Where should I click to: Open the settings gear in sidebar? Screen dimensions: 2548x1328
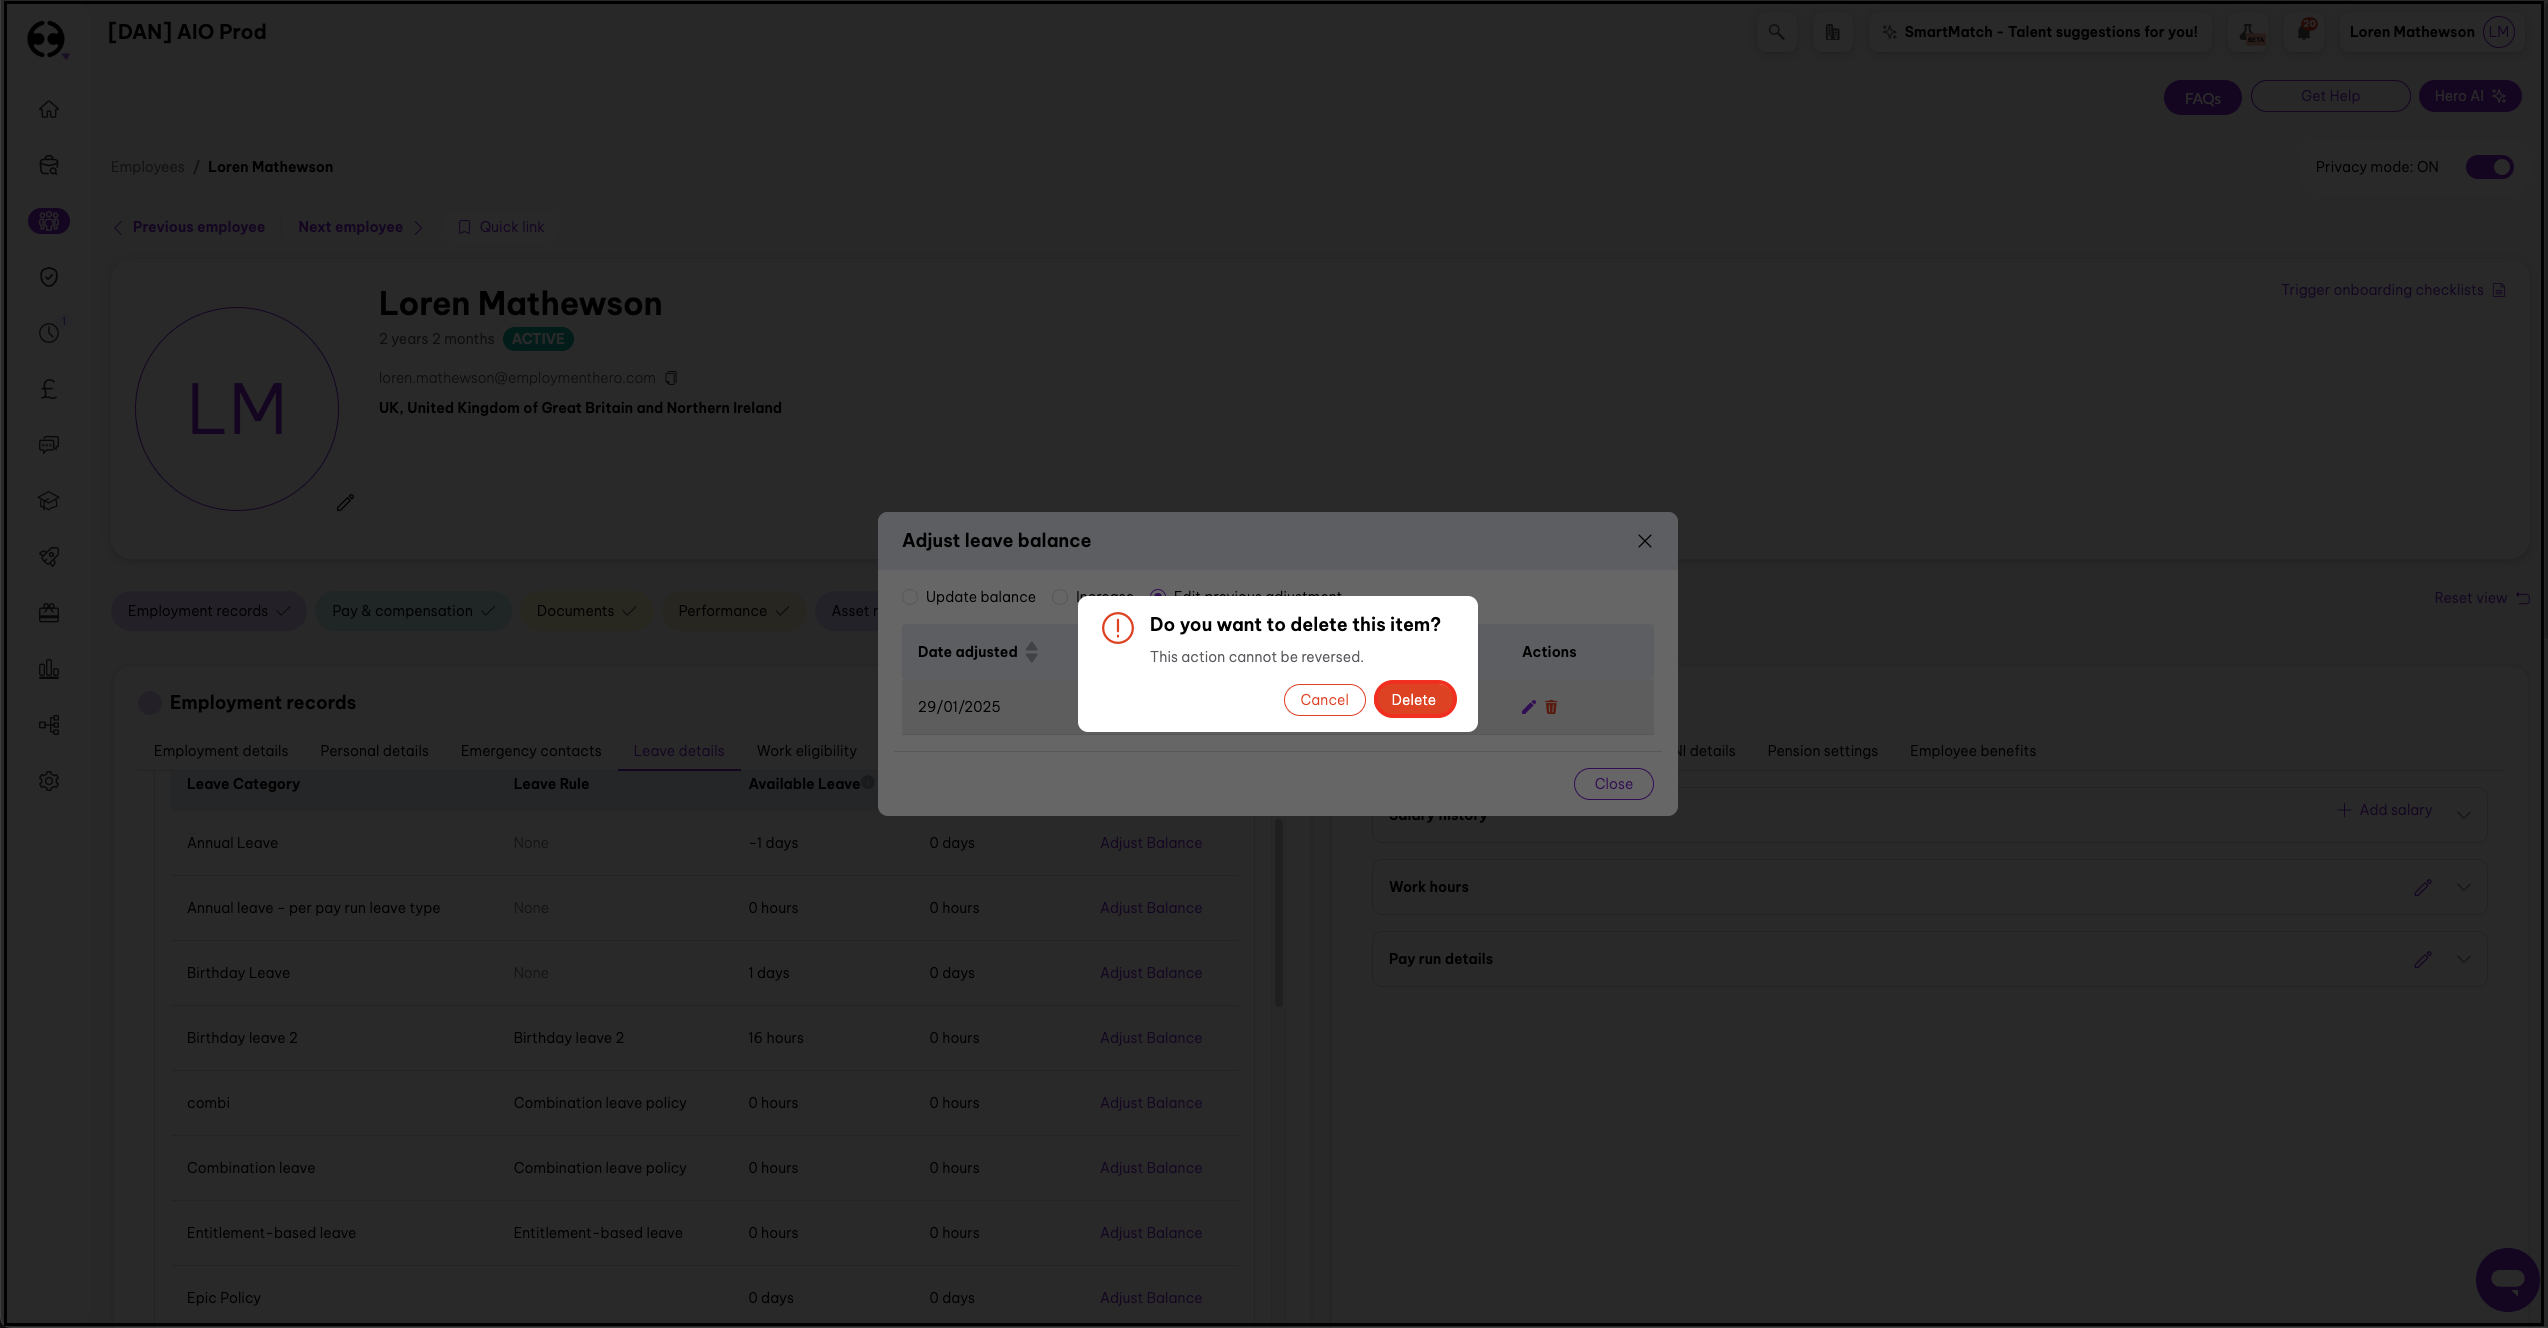(49, 781)
